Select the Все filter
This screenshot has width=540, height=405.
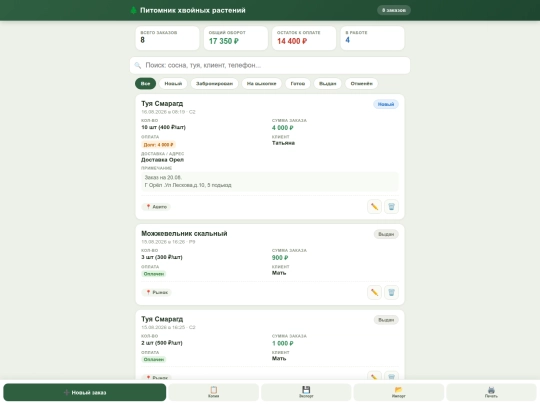click(x=145, y=84)
